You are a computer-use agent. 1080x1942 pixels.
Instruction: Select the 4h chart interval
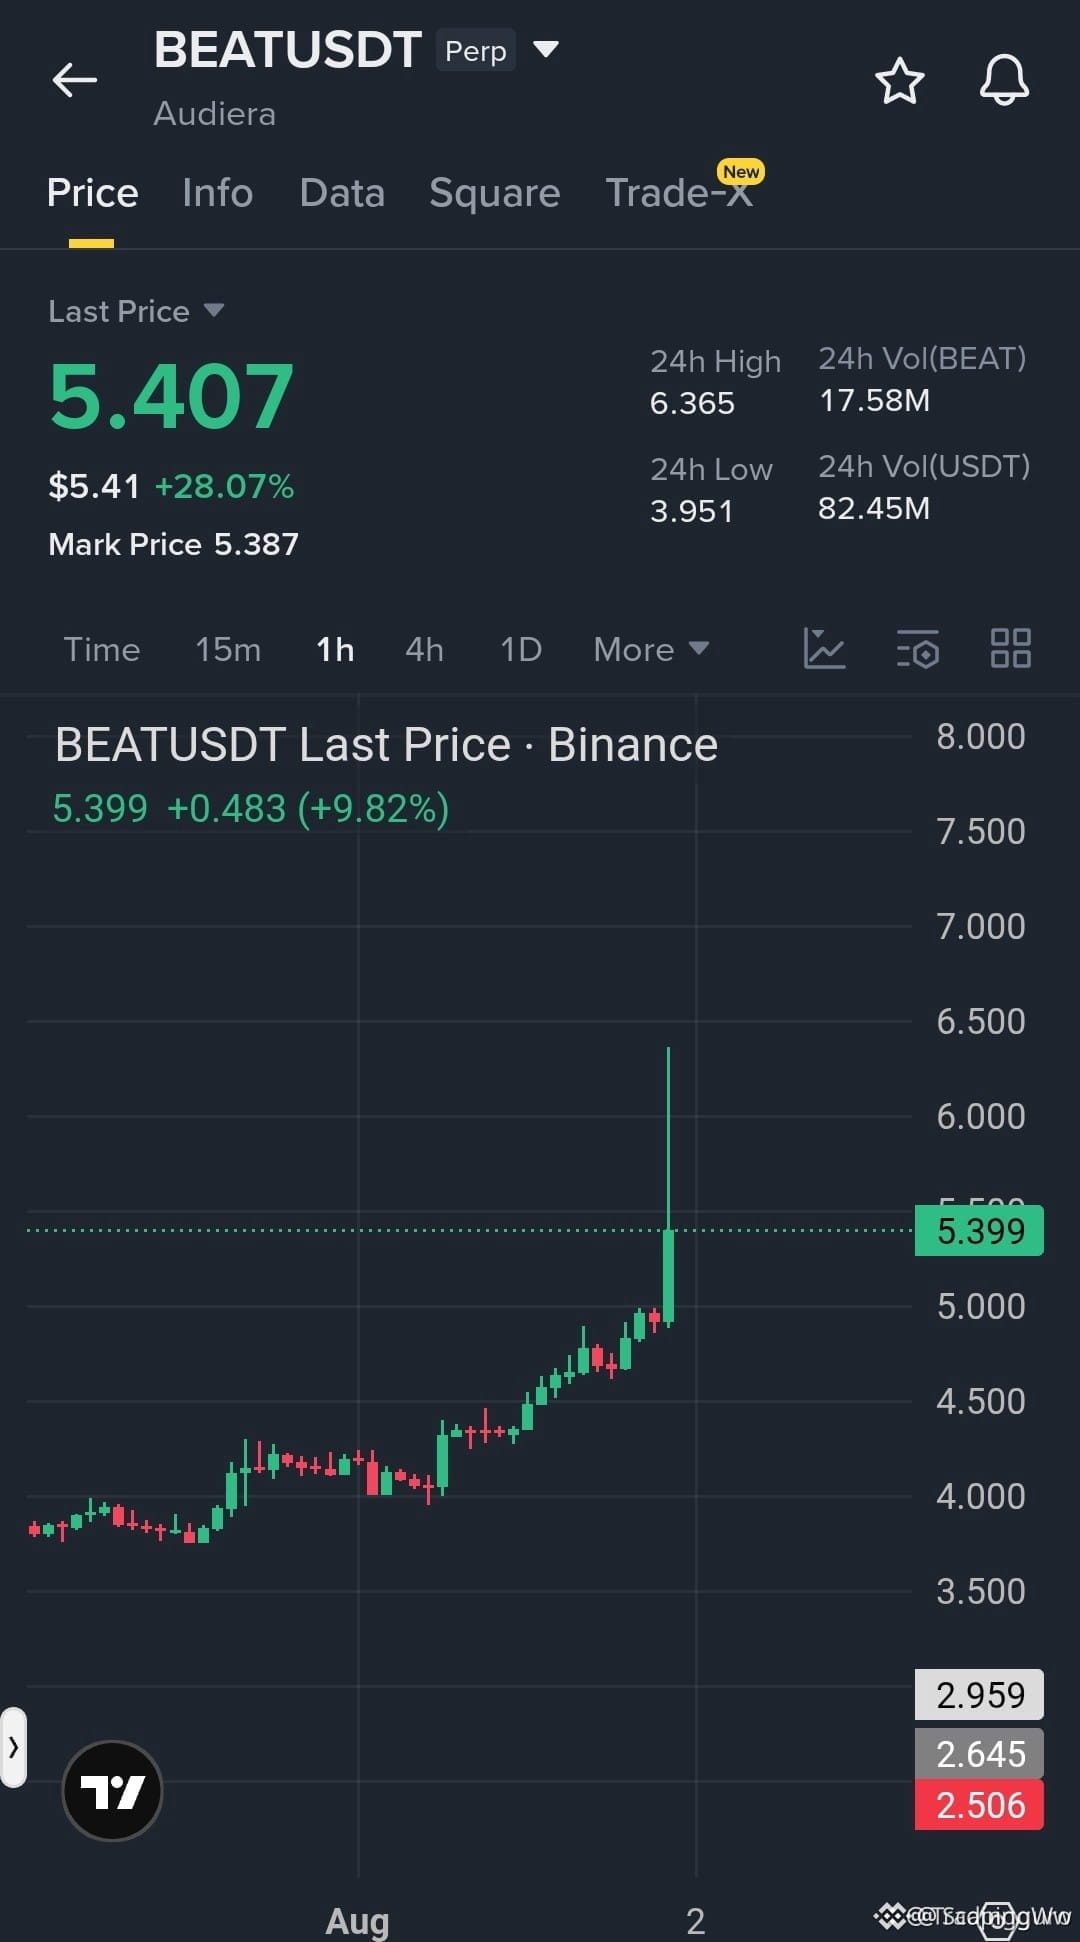pyautogui.click(x=424, y=649)
